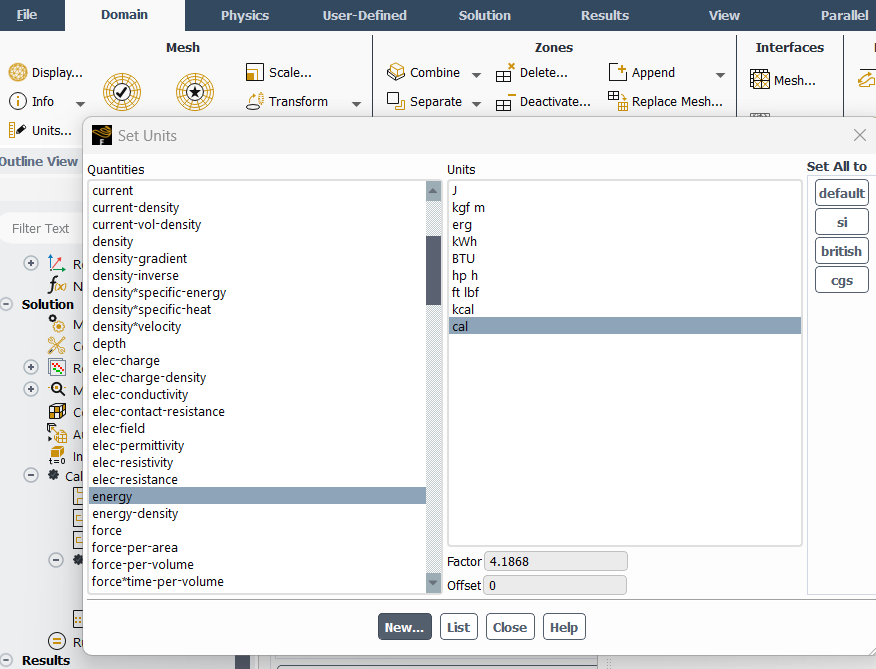The height and width of the screenshot is (669, 876).
Task: Expand the Monitors tree node
Action: point(31,389)
